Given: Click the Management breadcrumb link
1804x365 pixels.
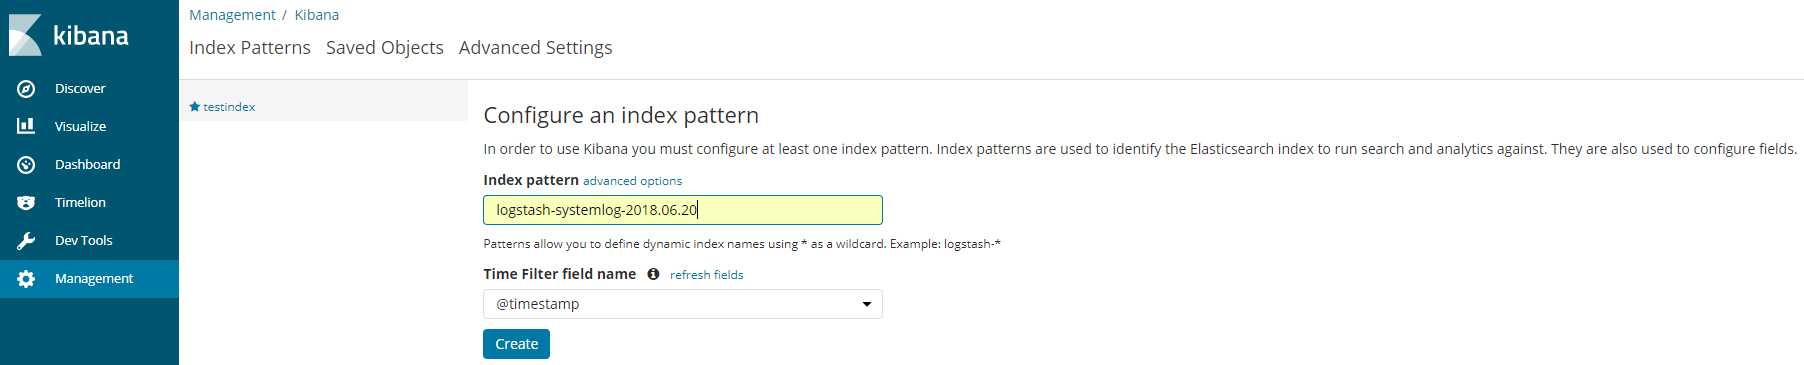Looking at the screenshot, I should click(x=232, y=15).
